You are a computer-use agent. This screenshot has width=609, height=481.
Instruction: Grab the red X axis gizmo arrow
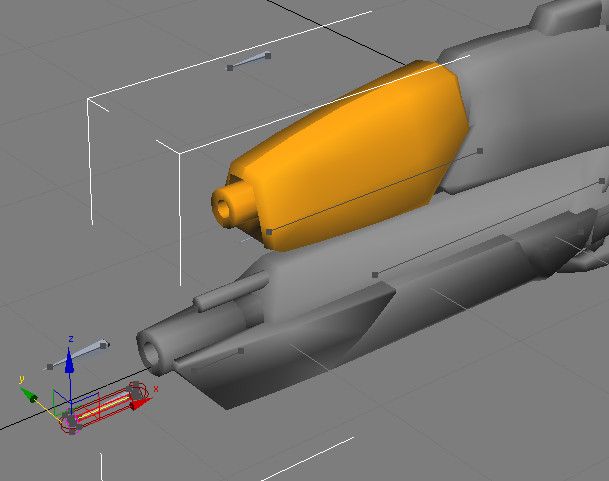tap(140, 404)
